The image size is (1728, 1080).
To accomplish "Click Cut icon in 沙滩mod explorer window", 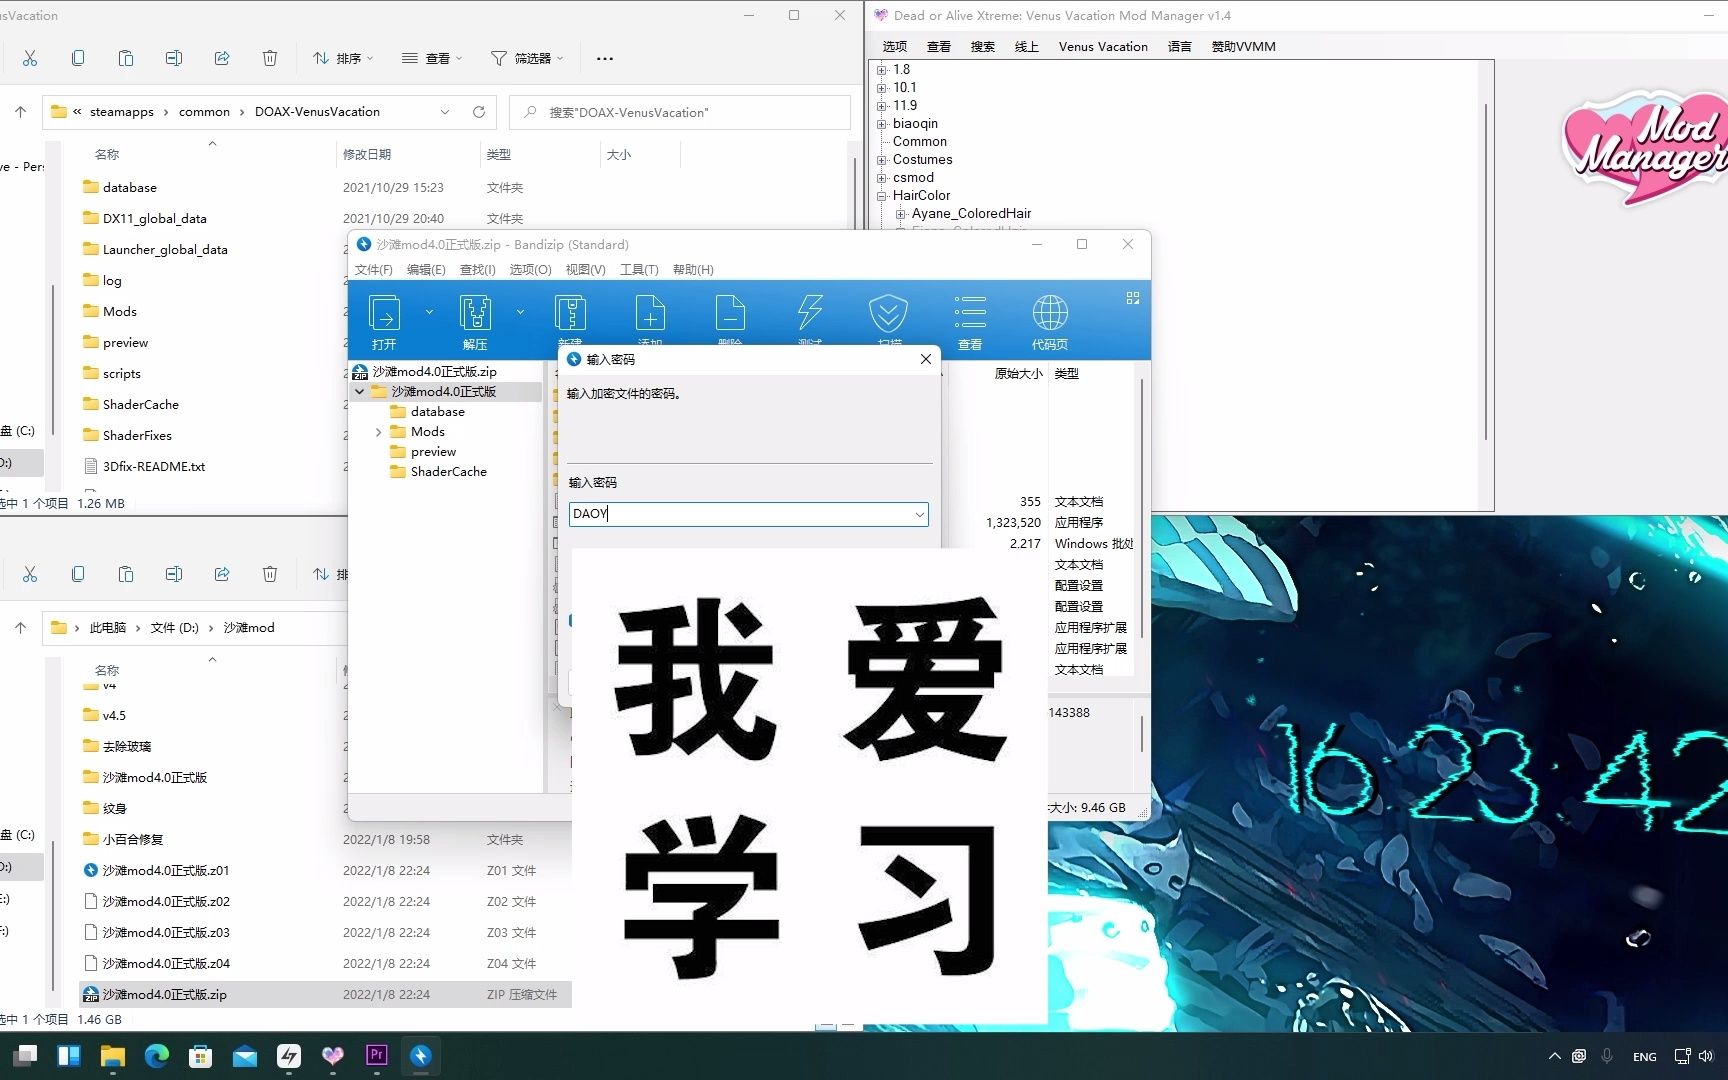I will tap(30, 574).
